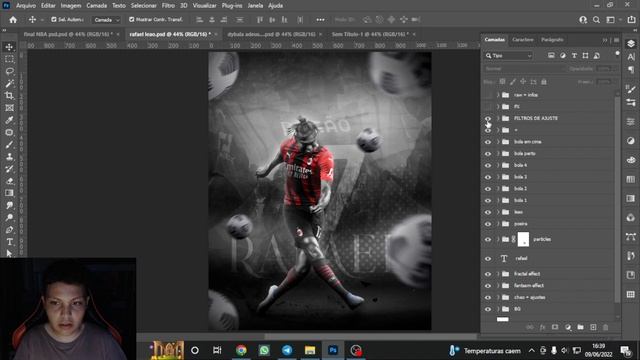Switch to the Parágrafo panel tab

[552, 40]
